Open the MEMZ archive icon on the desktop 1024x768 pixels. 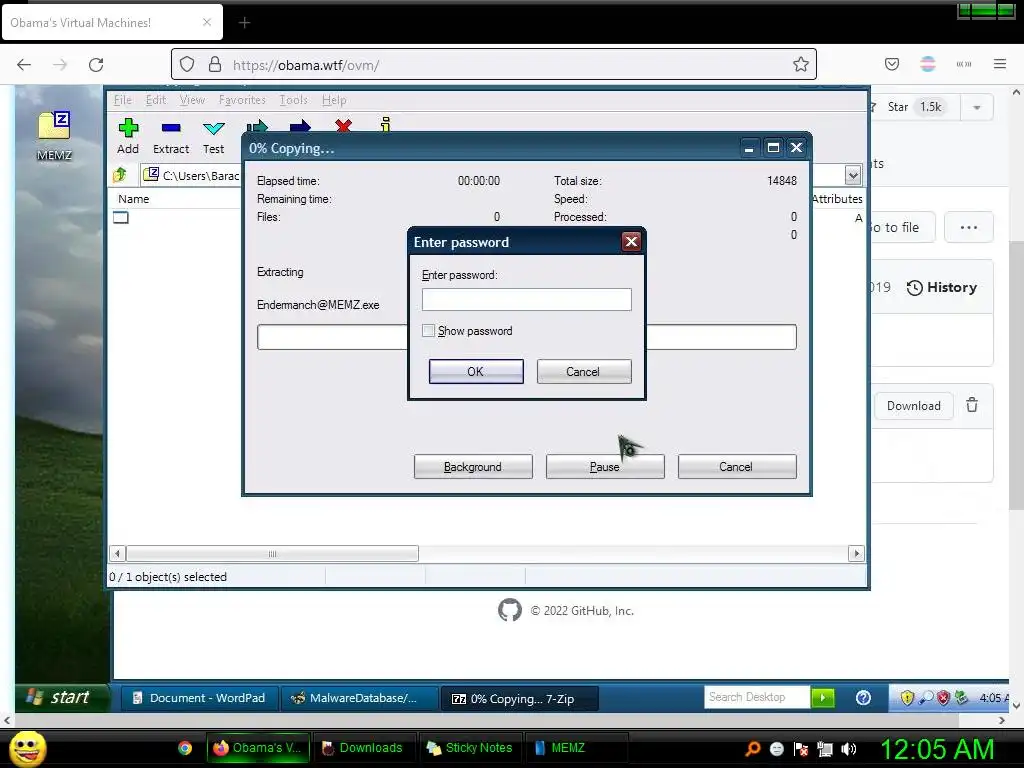[x=54, y=136]
